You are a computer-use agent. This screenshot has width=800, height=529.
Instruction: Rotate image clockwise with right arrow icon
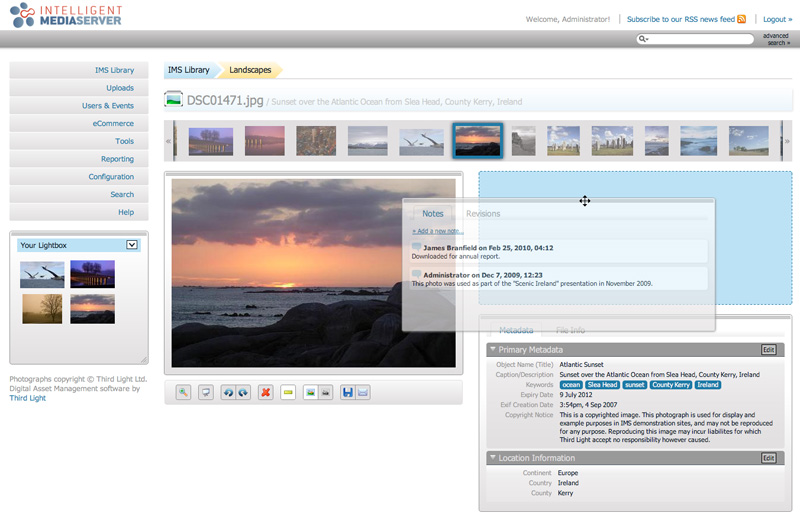click(243, 392)
